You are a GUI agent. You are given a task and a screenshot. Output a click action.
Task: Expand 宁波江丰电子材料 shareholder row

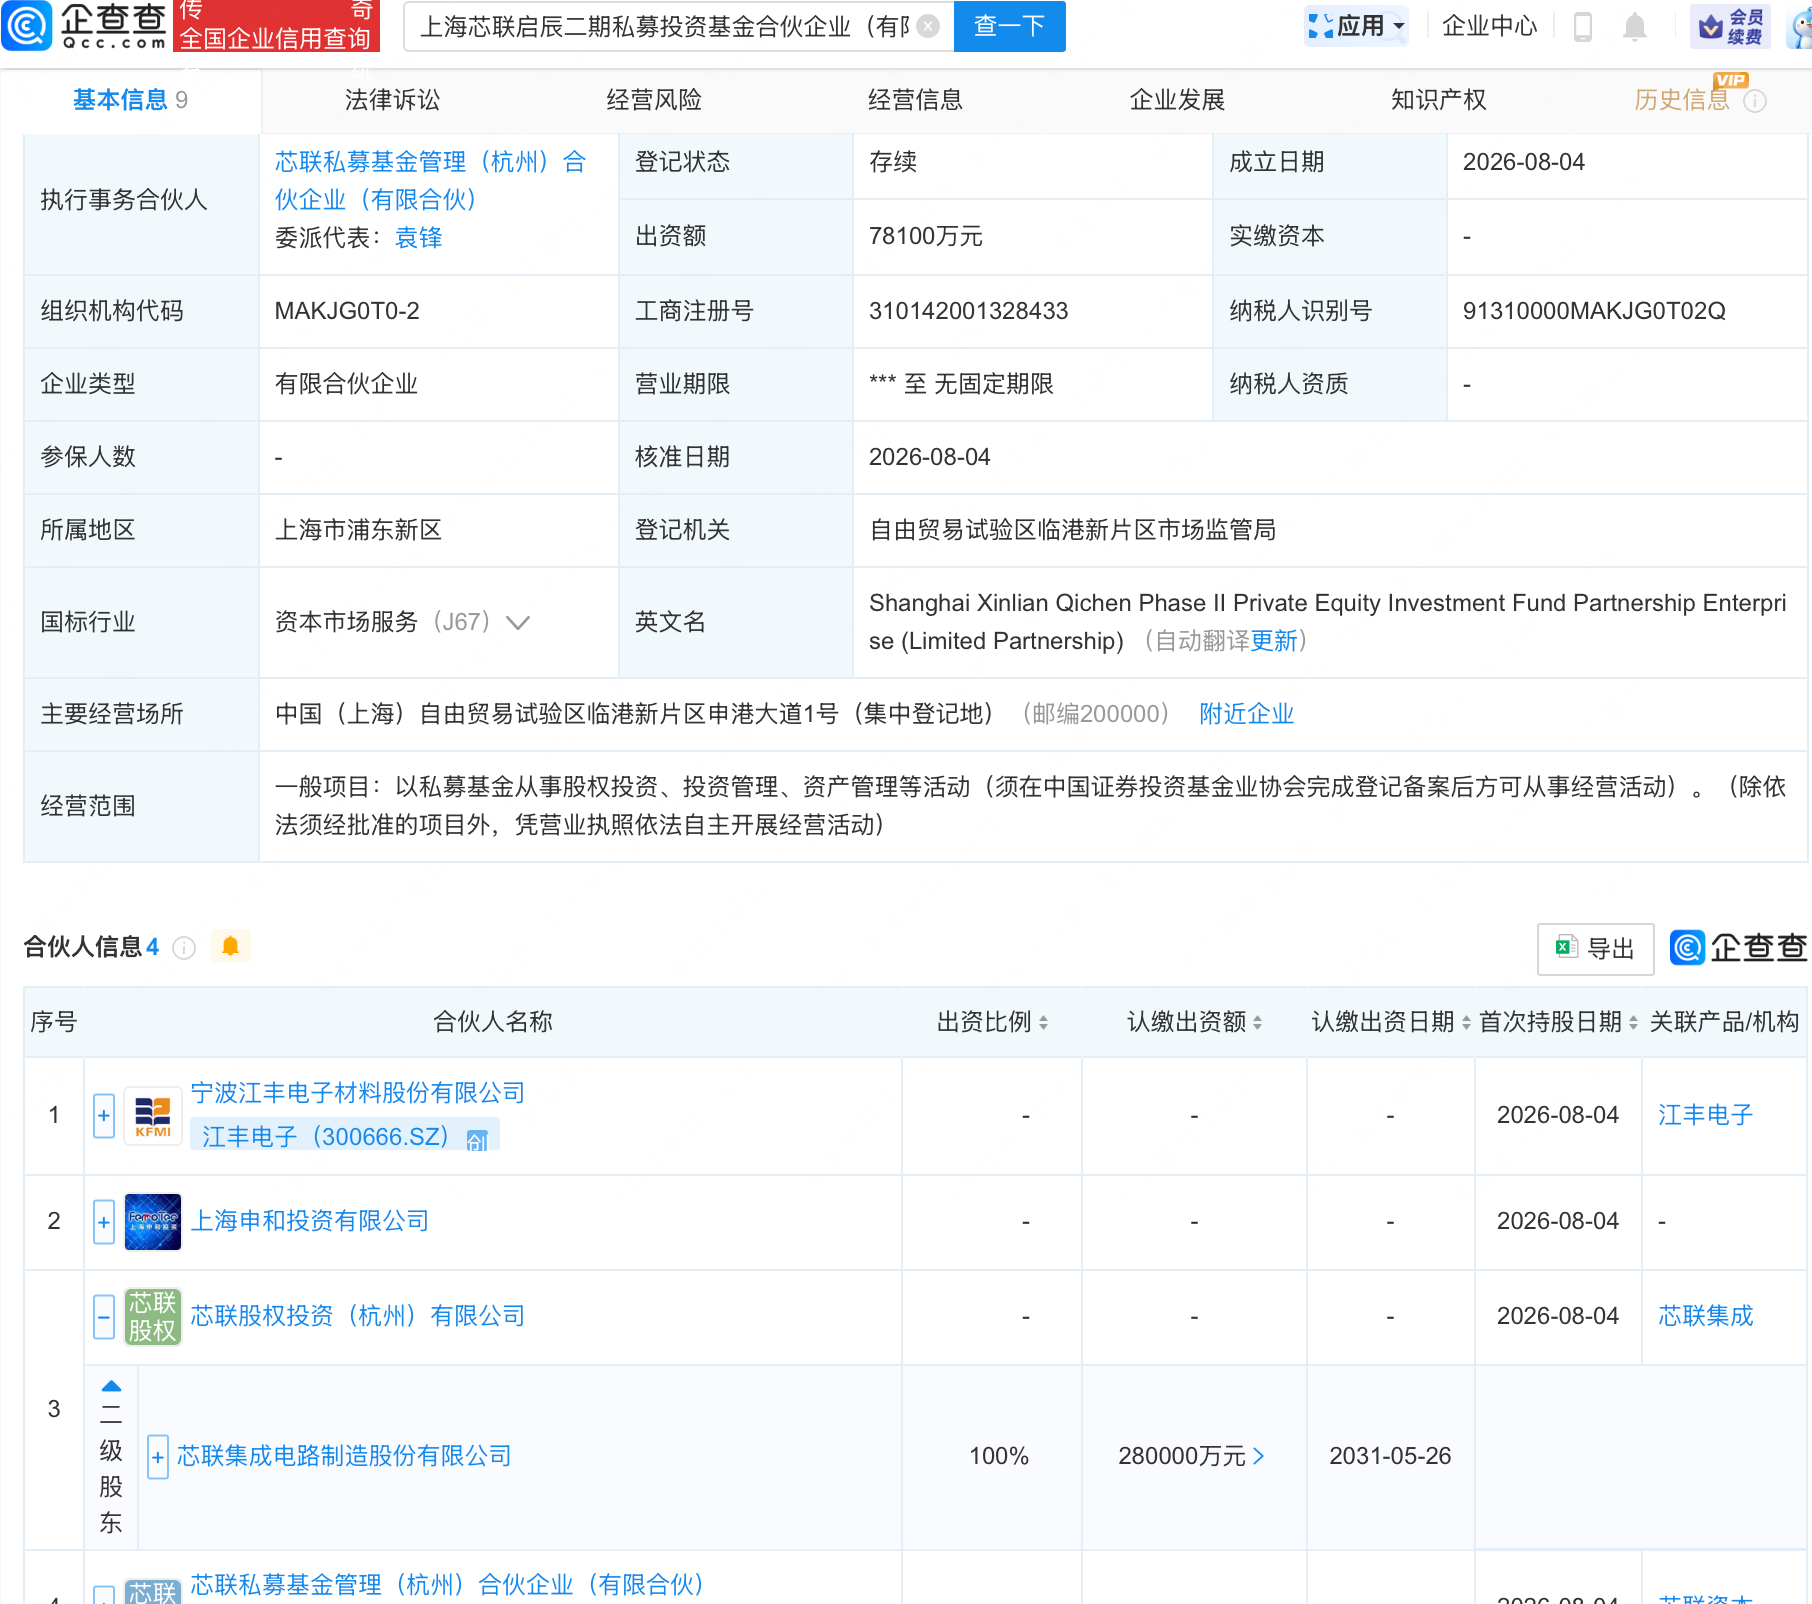click(104, 1116)
